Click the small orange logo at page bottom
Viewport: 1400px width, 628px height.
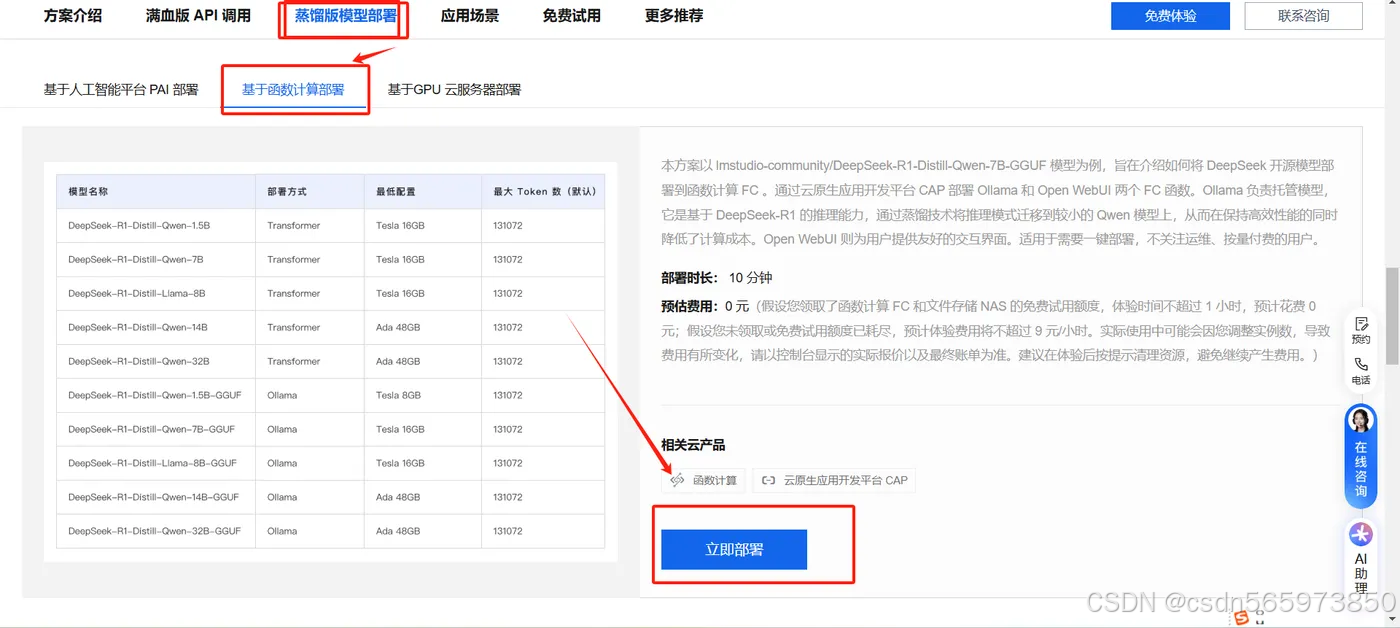pyautogui.click(x=1241, y=619)
